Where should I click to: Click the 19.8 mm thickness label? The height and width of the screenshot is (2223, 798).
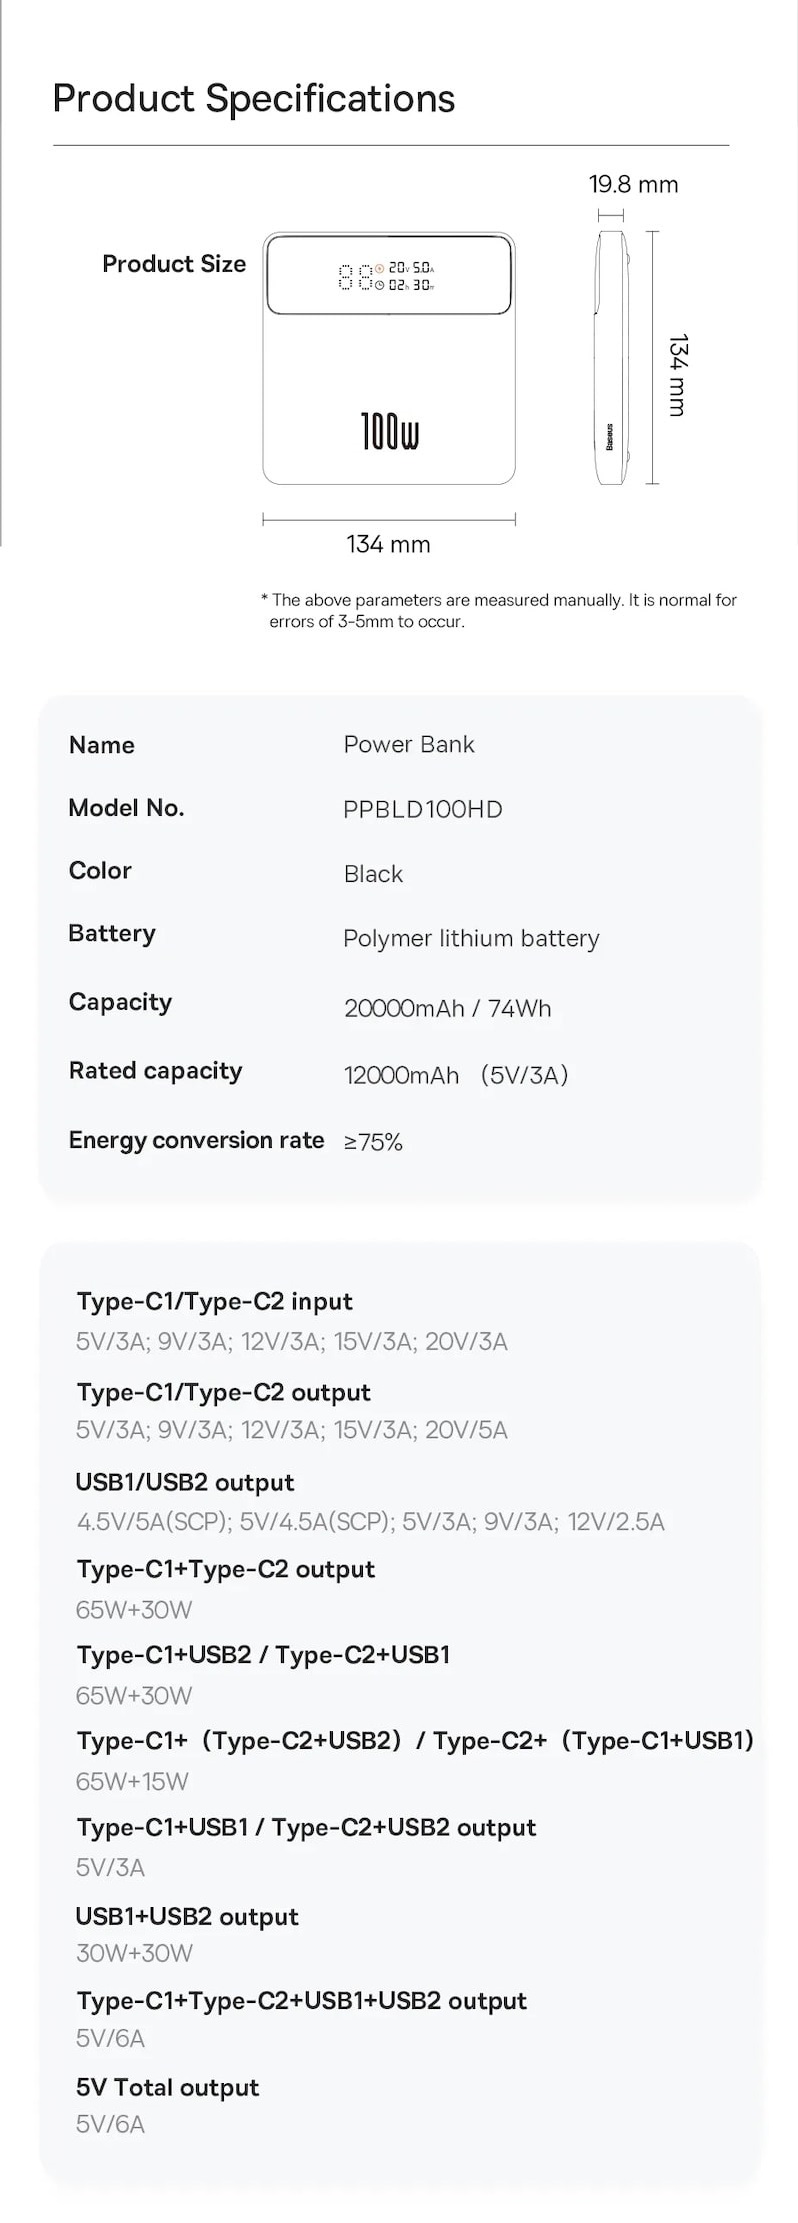pos(633,185)
